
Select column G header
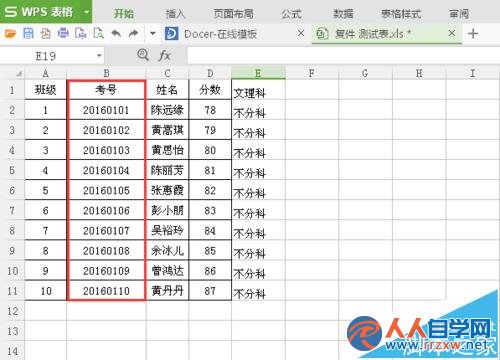point(365,73)
